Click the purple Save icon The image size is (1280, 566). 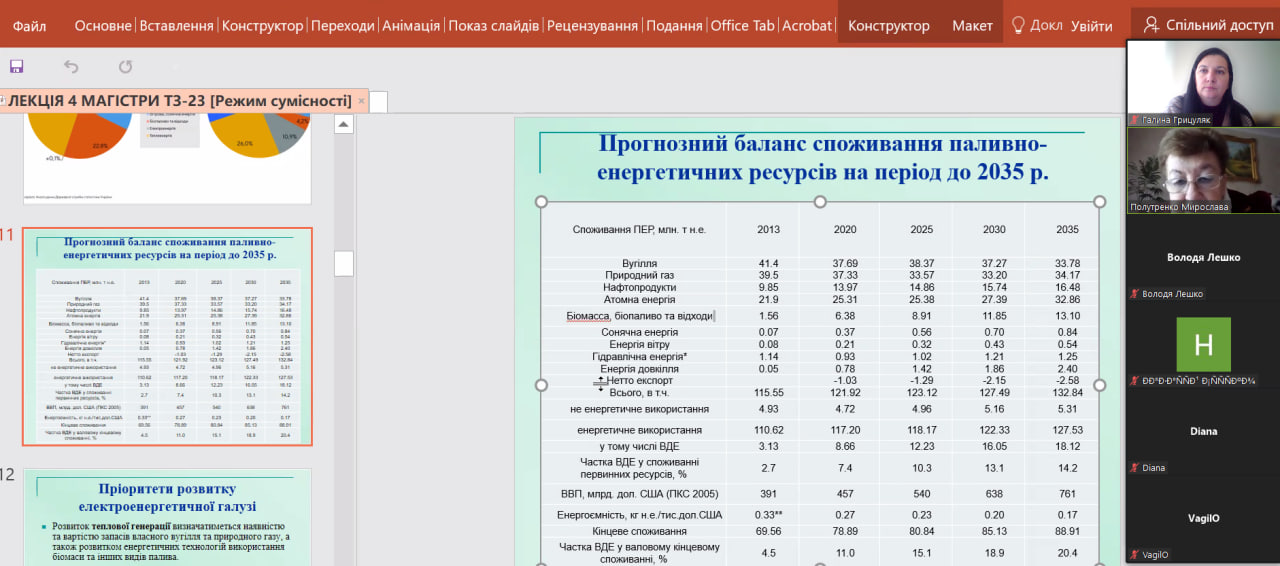pos(16,67)
